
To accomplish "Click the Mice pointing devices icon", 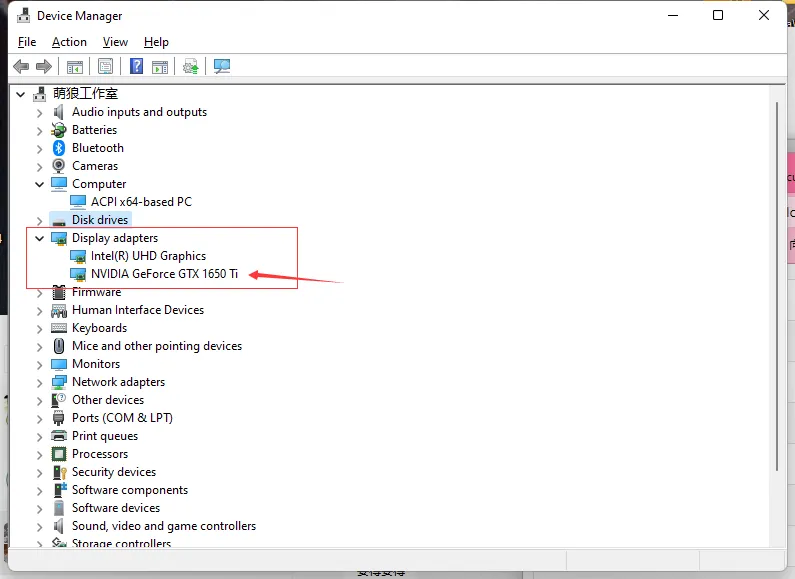I will (x=59, y=346).
